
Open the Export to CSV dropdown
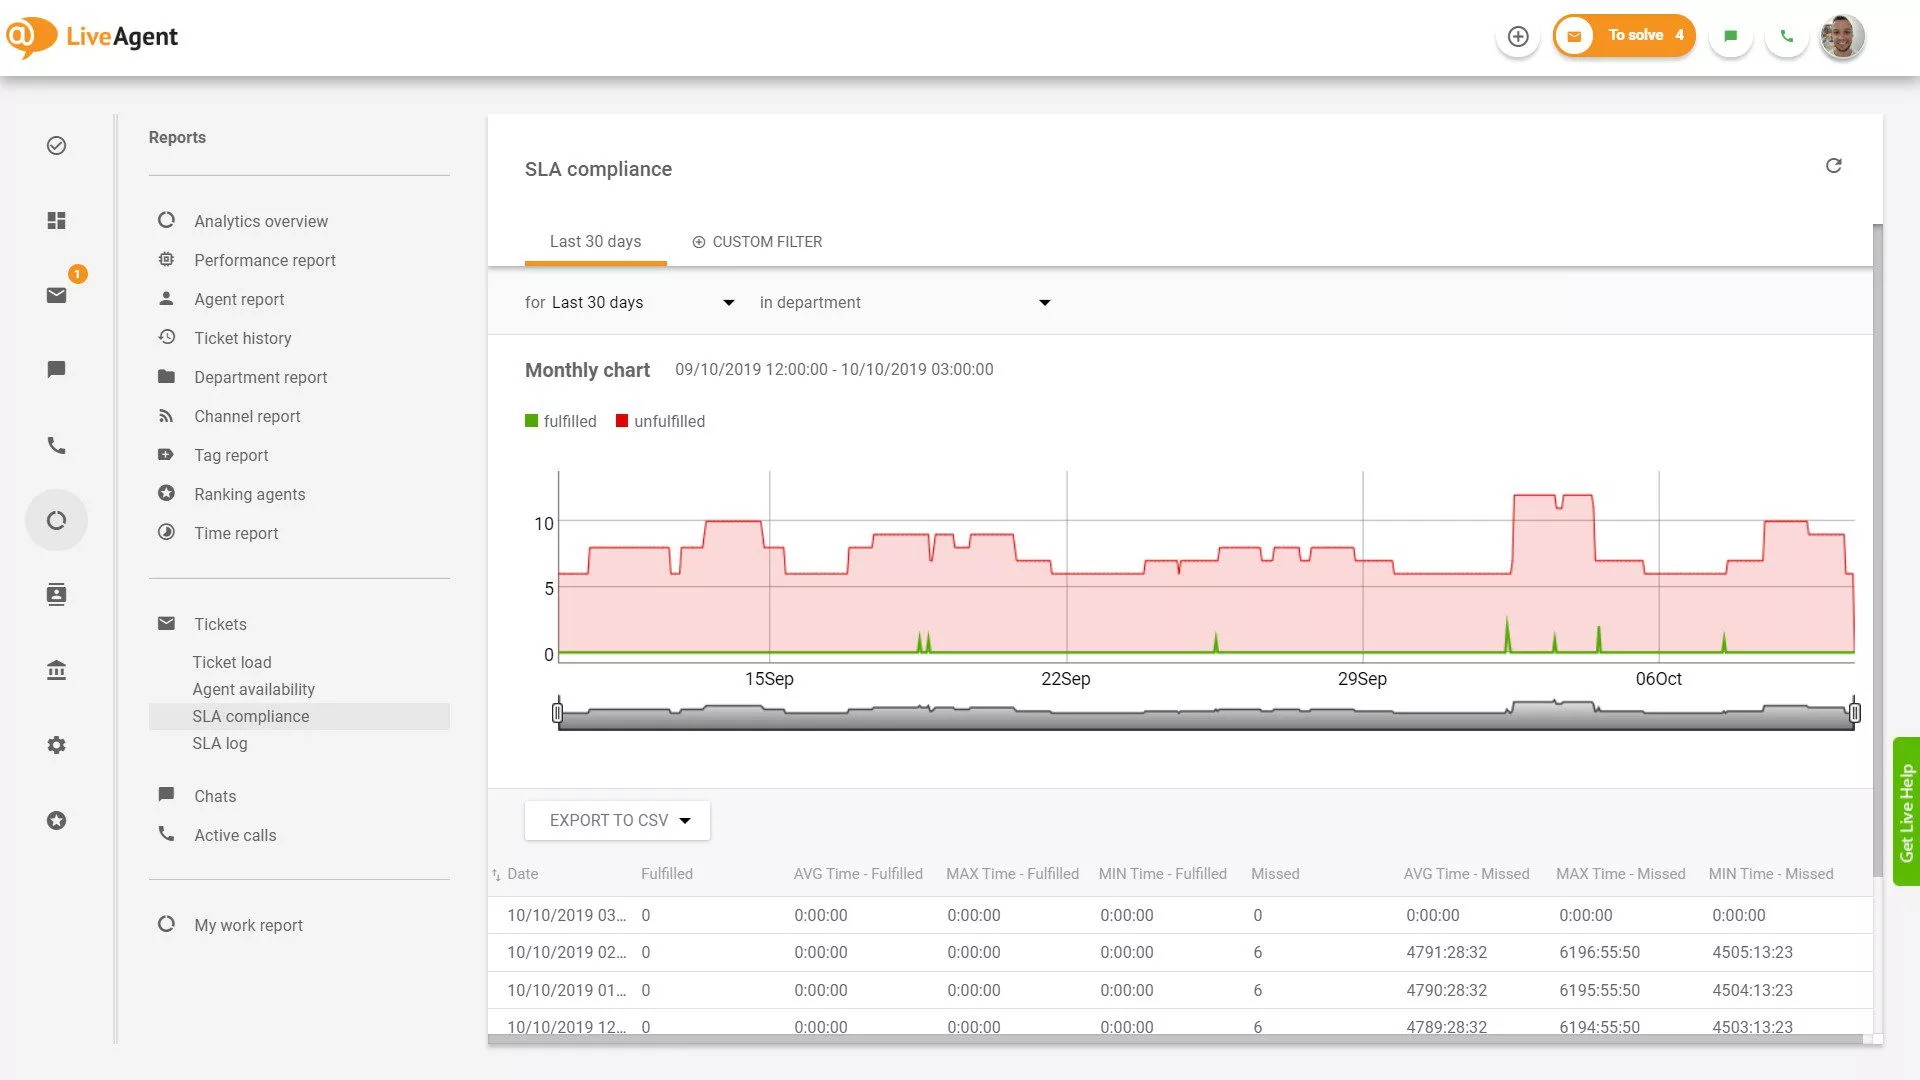tap(618, 820)
